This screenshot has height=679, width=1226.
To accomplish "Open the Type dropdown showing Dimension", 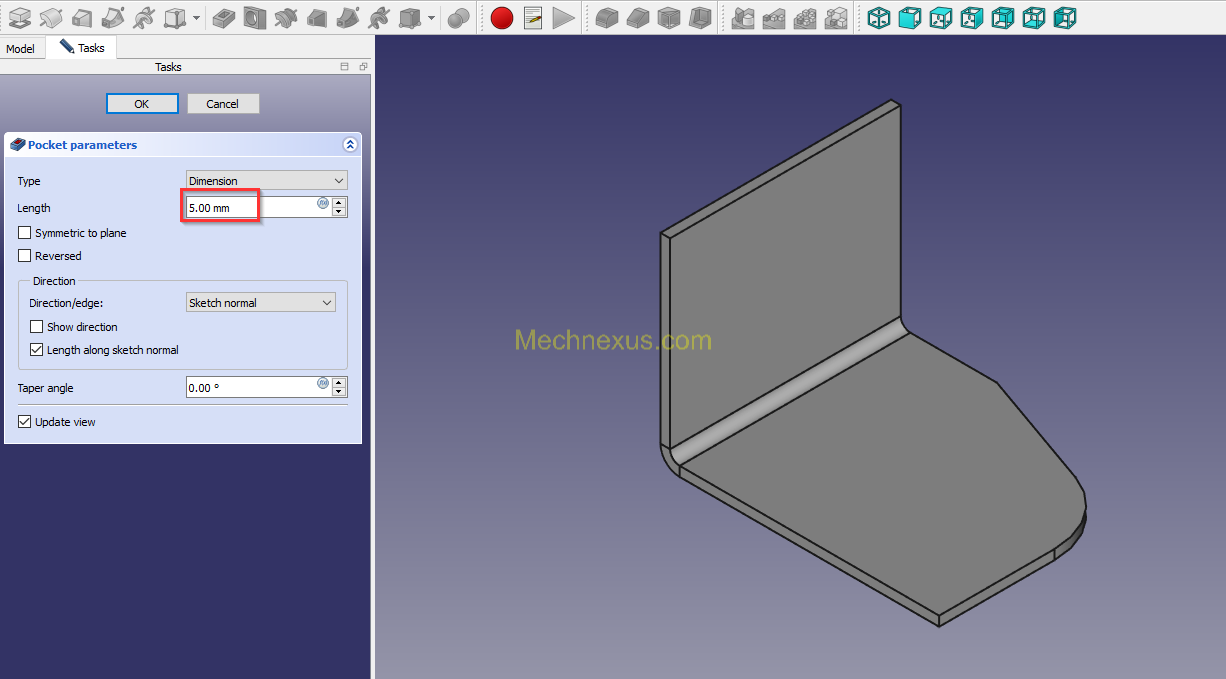I will (267, 181).
